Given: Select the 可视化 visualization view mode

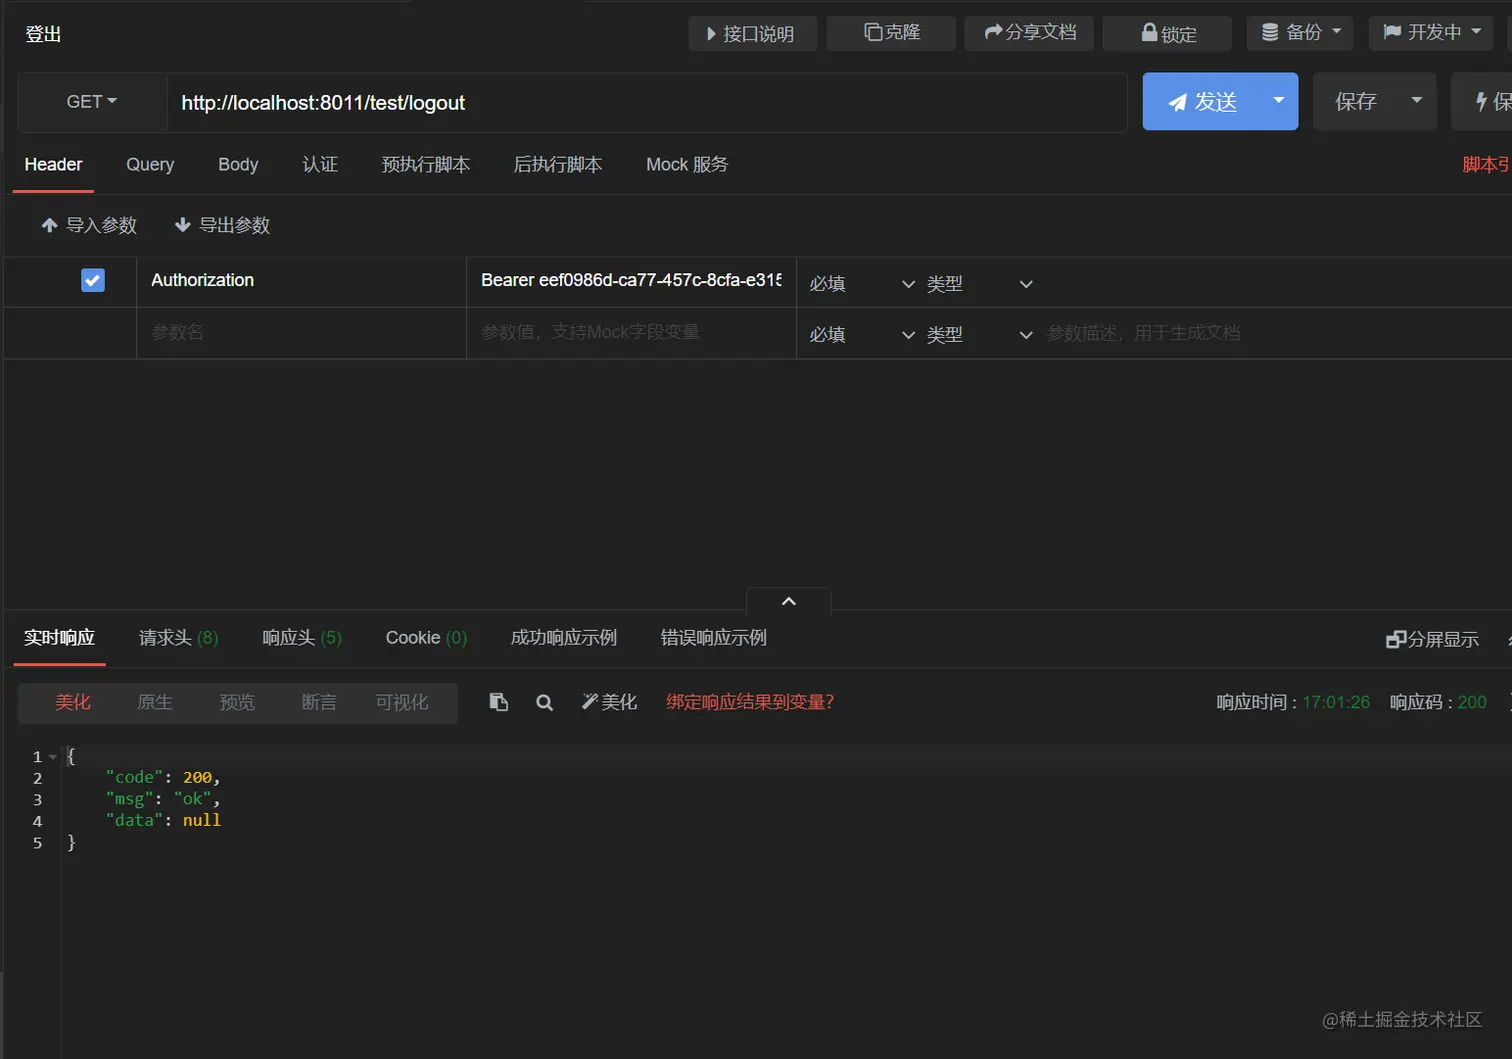Looking at the screenshot, I should tap(402, 703).
